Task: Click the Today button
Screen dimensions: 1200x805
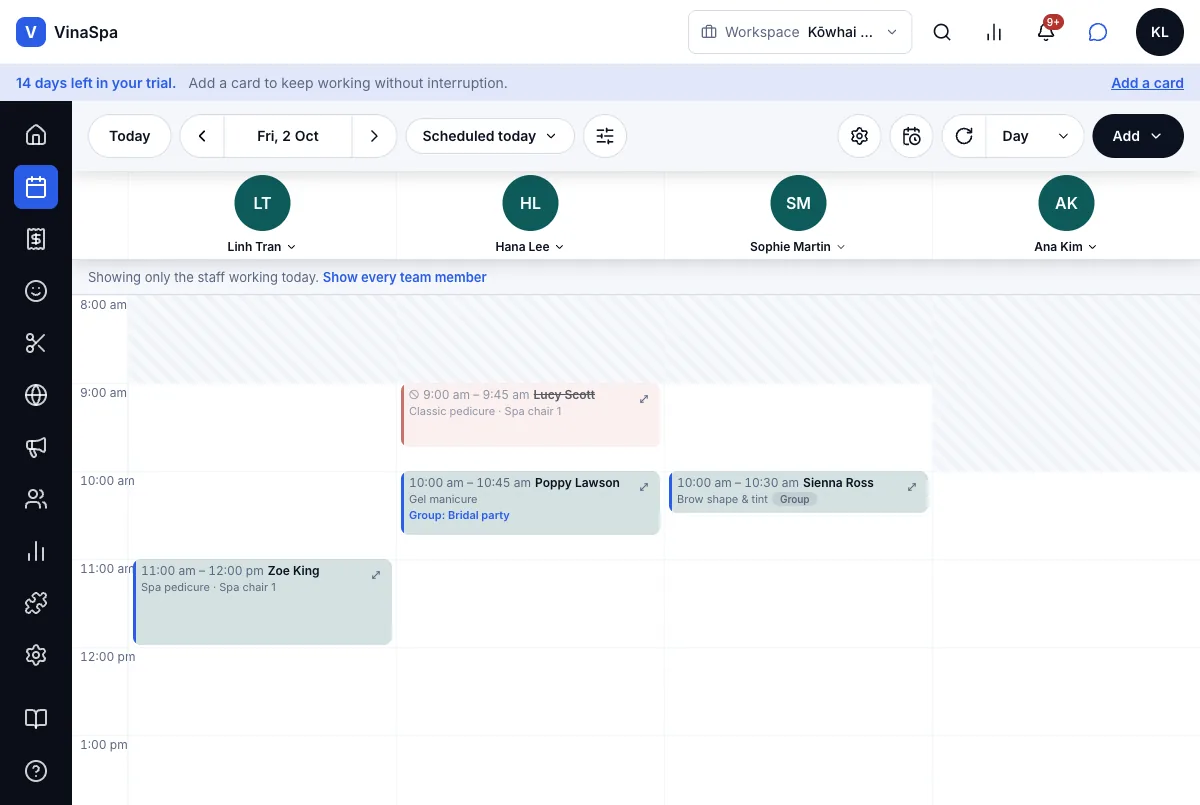Action: point(130,136)
